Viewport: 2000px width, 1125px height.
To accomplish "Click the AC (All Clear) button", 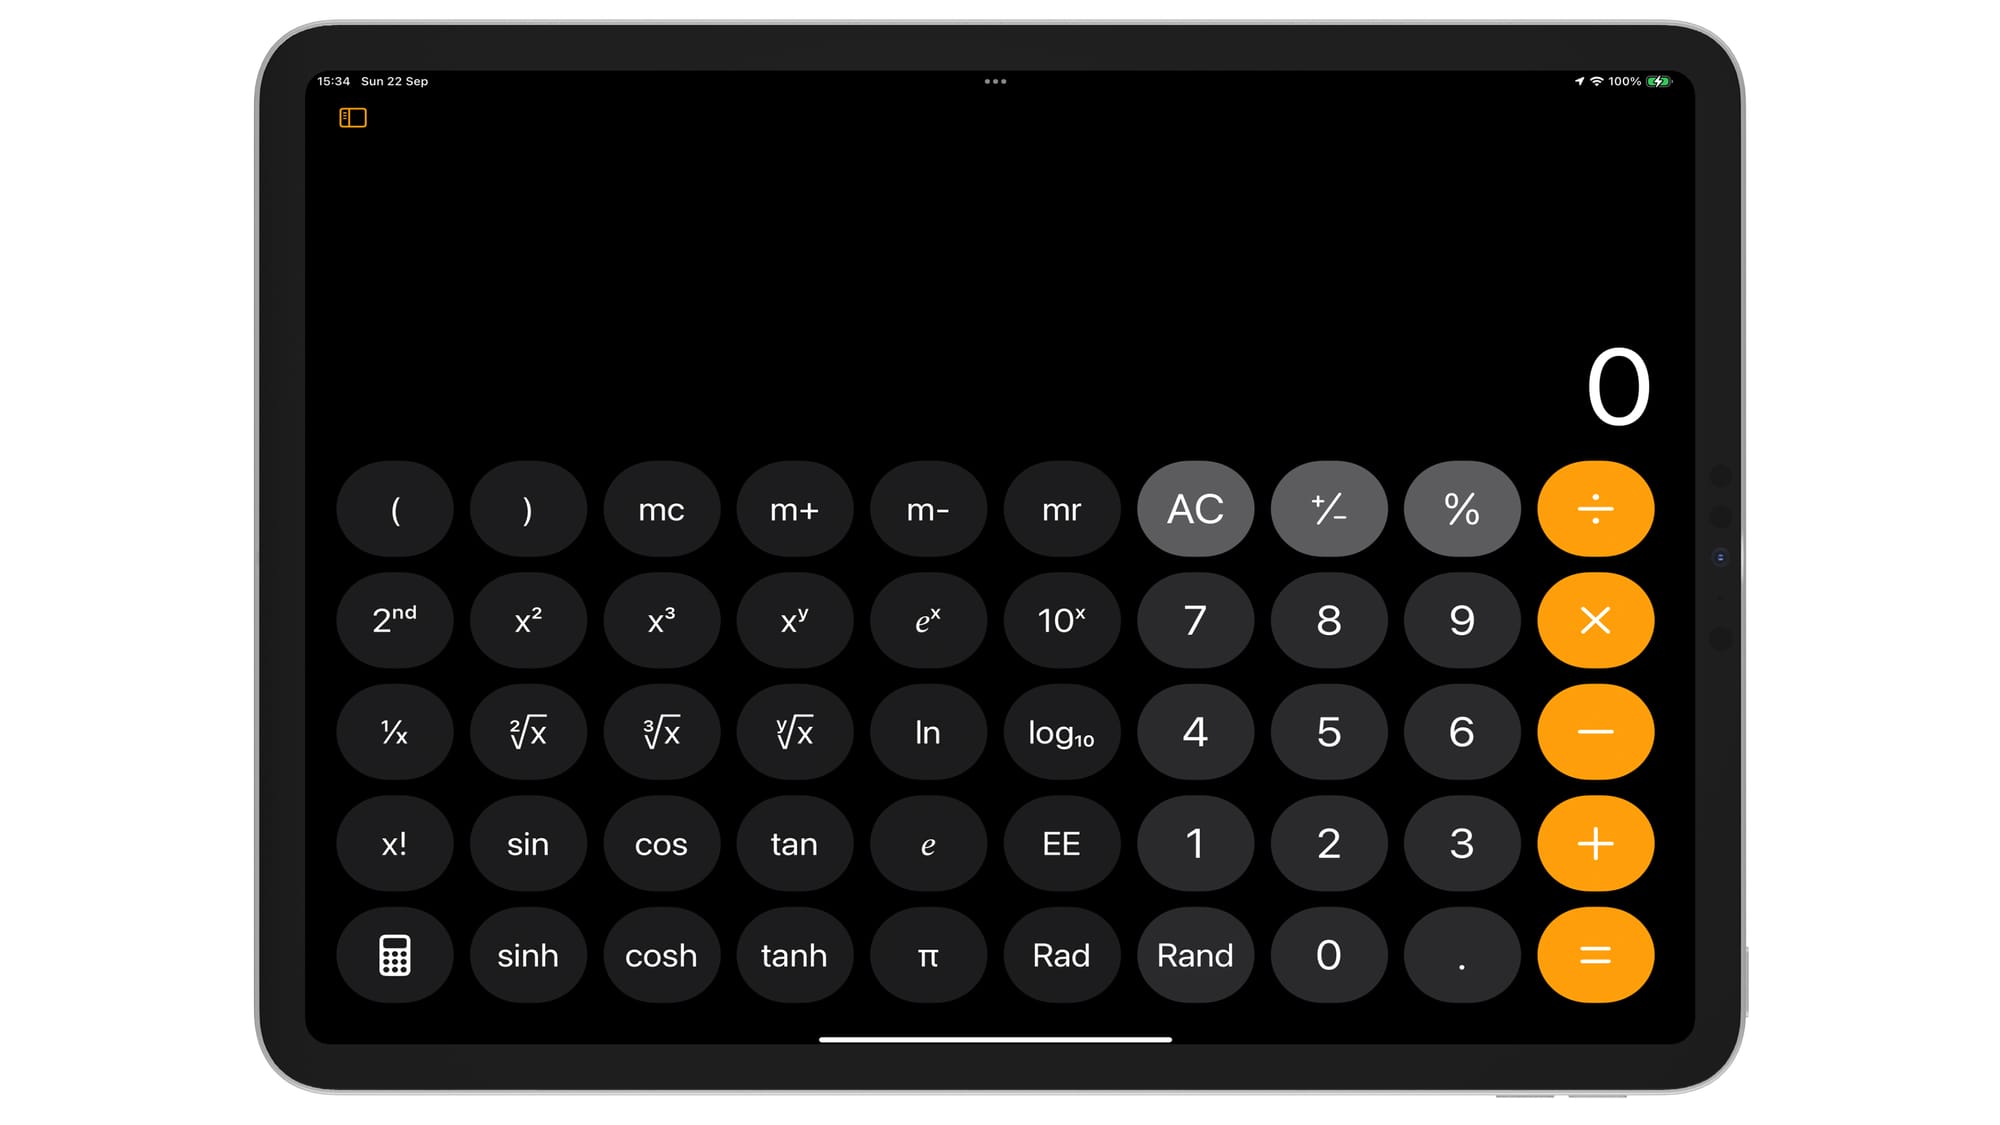I will coord(1194,508).
